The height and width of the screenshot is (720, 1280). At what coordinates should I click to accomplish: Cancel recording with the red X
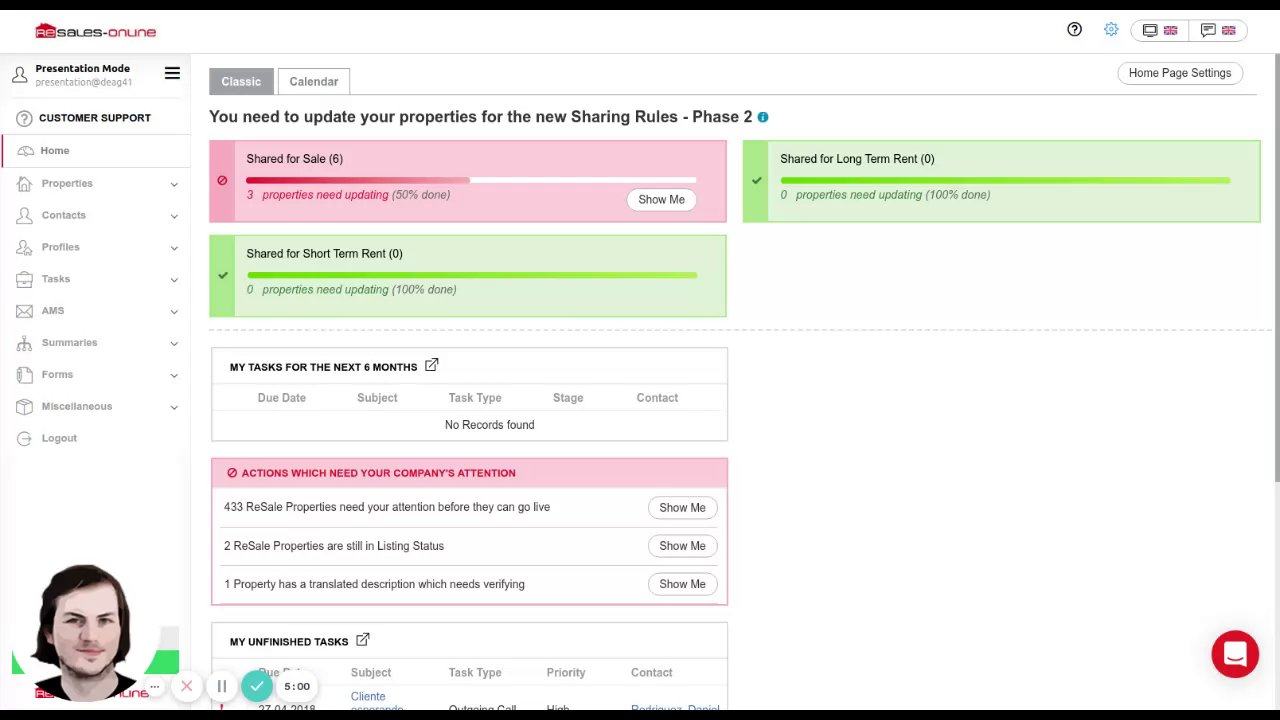point(187,686)
